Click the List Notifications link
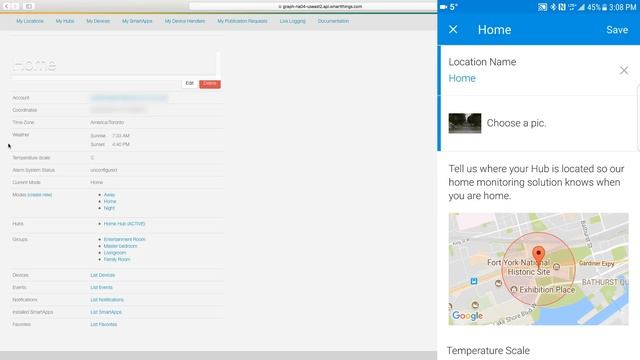 pos(107,300)
